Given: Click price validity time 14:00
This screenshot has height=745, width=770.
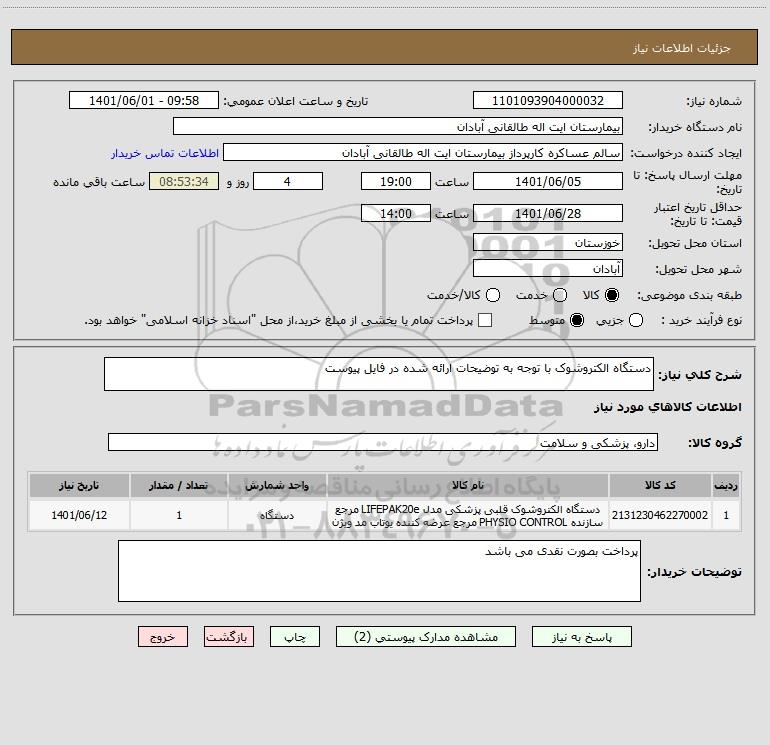Looking at the screenshot, I should [396, 213].
